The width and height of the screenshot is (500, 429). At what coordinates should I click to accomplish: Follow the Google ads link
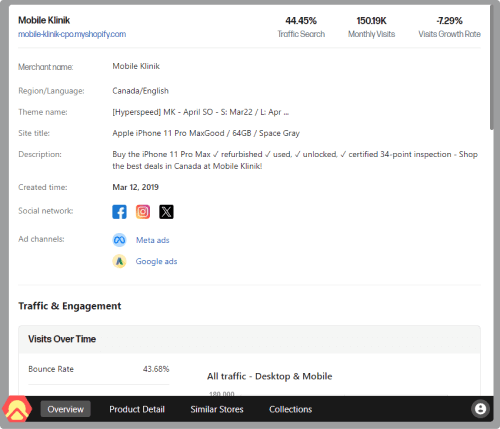click(156, 261)
